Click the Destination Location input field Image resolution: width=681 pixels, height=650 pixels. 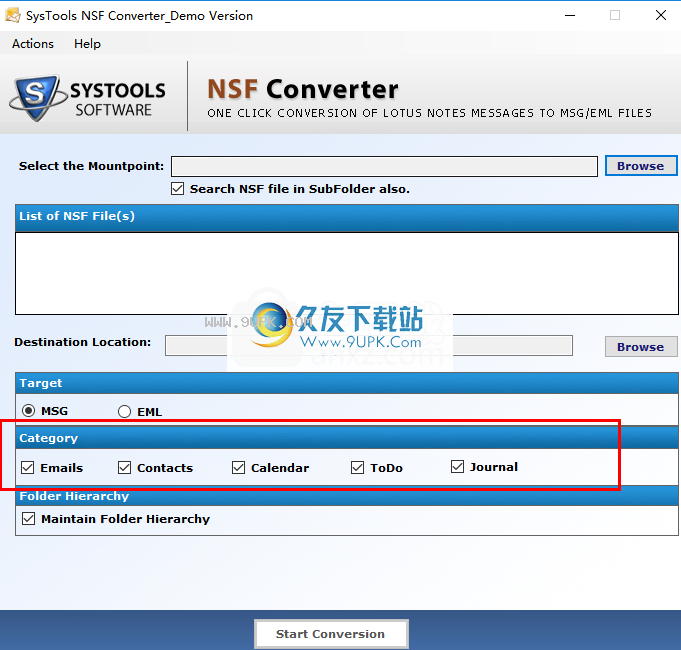point(369,346)
